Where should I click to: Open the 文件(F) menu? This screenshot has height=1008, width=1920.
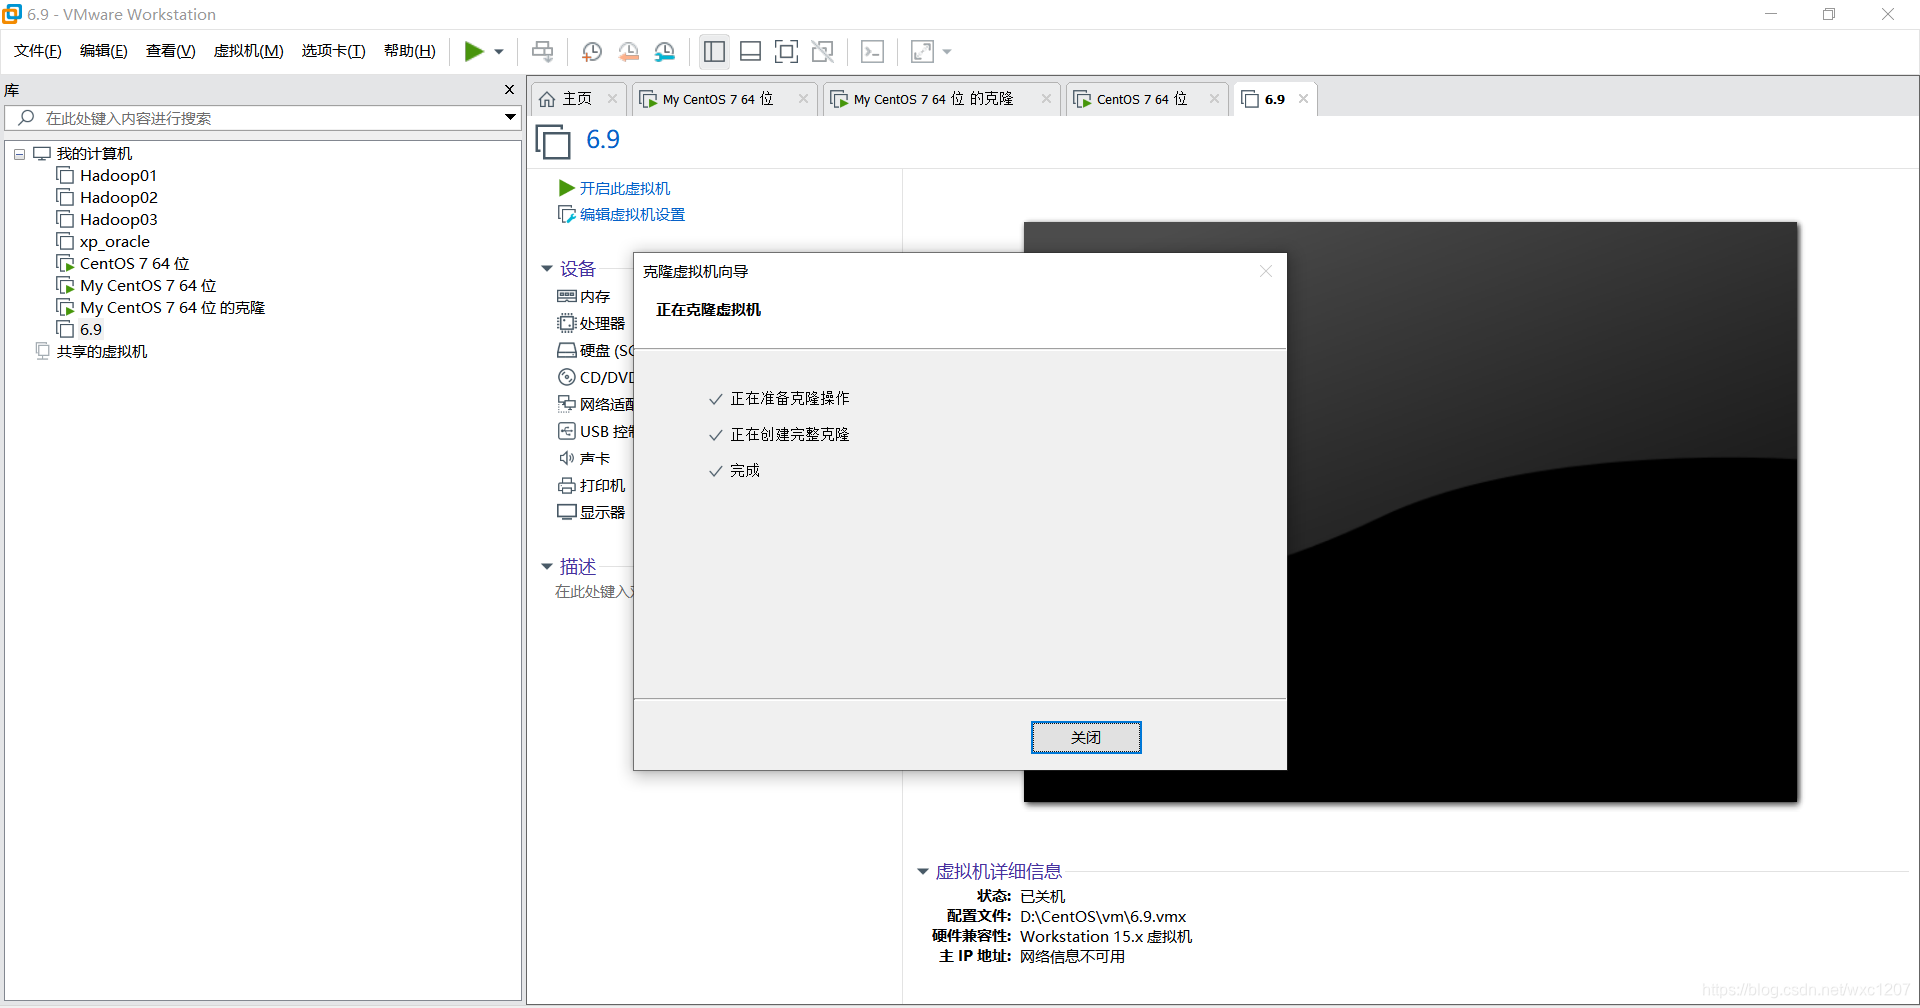point(38,51)
